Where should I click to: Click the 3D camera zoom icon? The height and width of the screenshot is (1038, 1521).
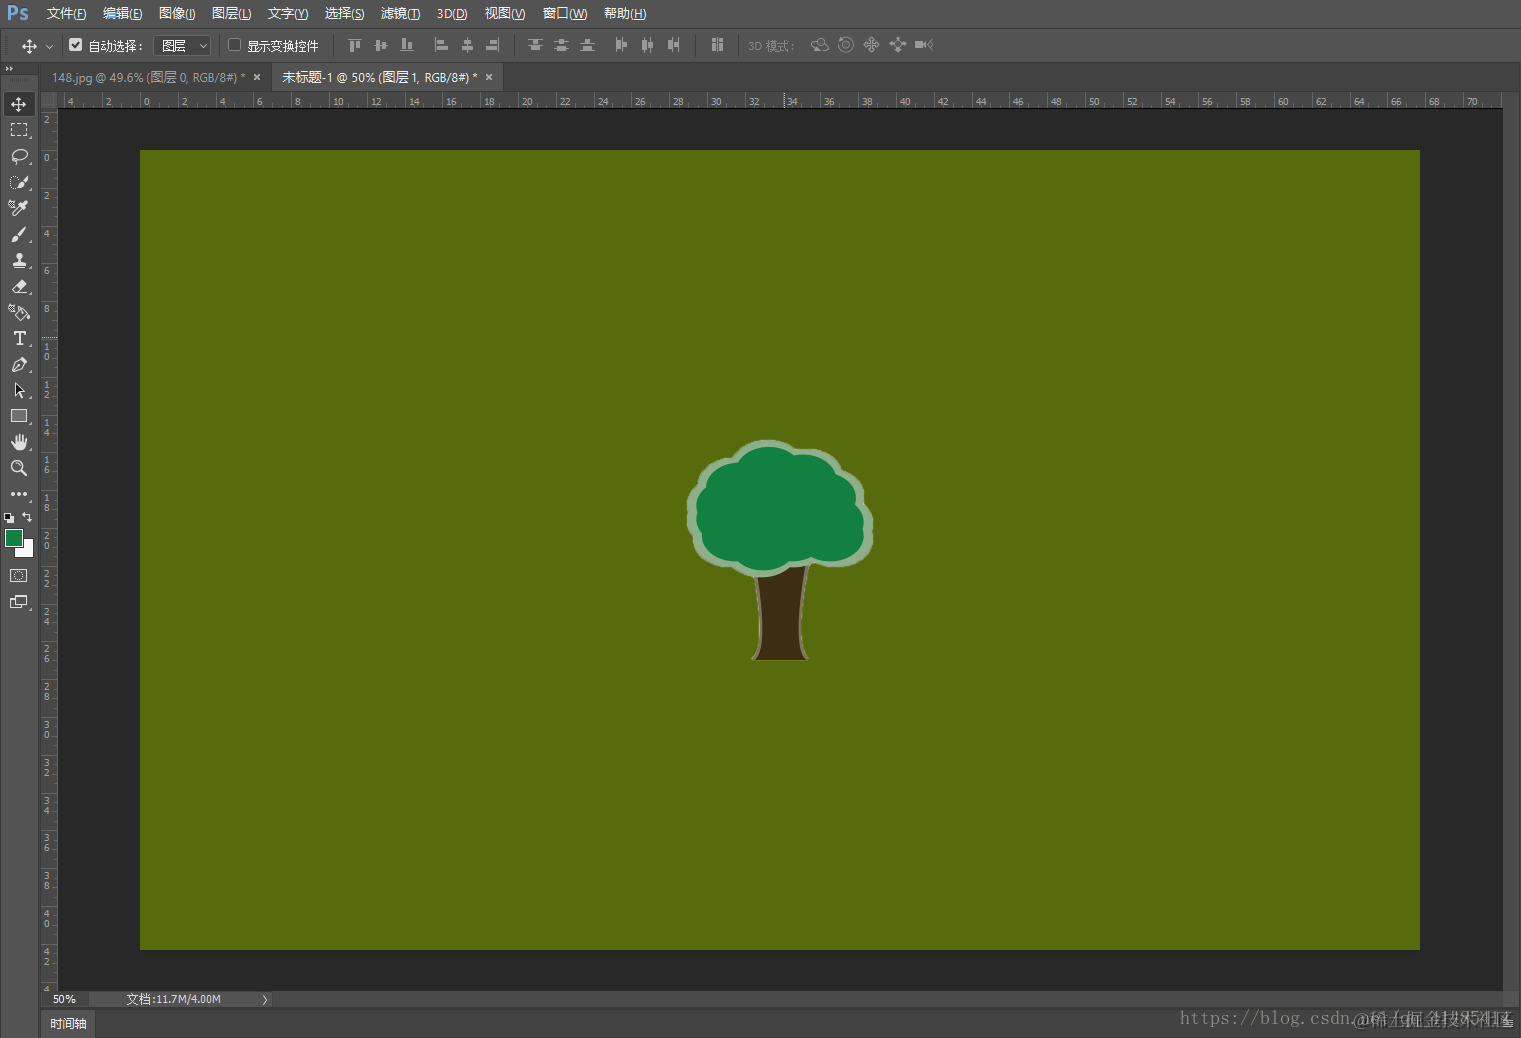tap(924, 45)
